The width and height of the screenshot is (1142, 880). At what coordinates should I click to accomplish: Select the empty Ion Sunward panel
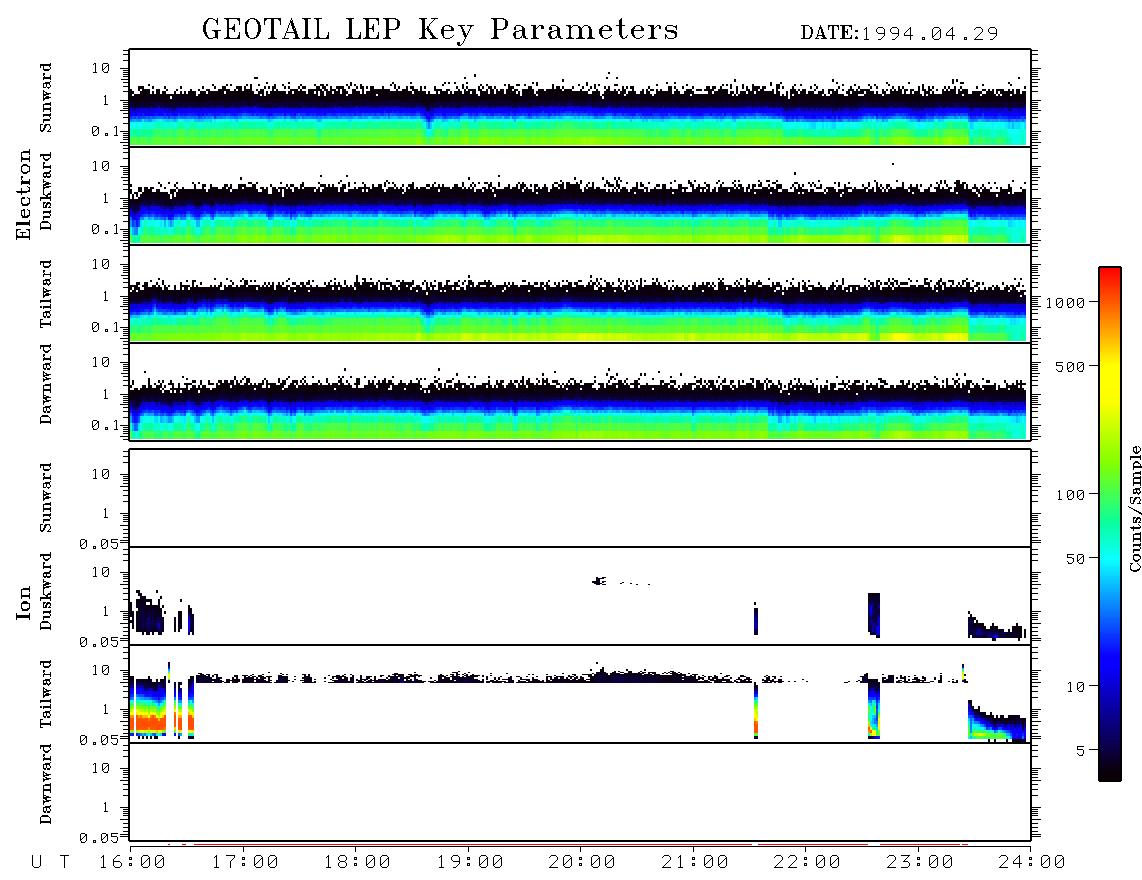tap(579, 498)
